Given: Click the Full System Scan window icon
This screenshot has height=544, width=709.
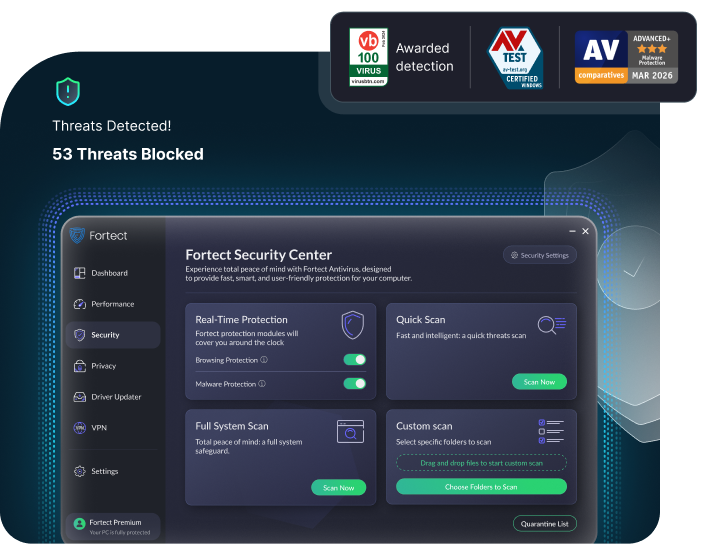Looking at the screenshot, I should point(350,431).
